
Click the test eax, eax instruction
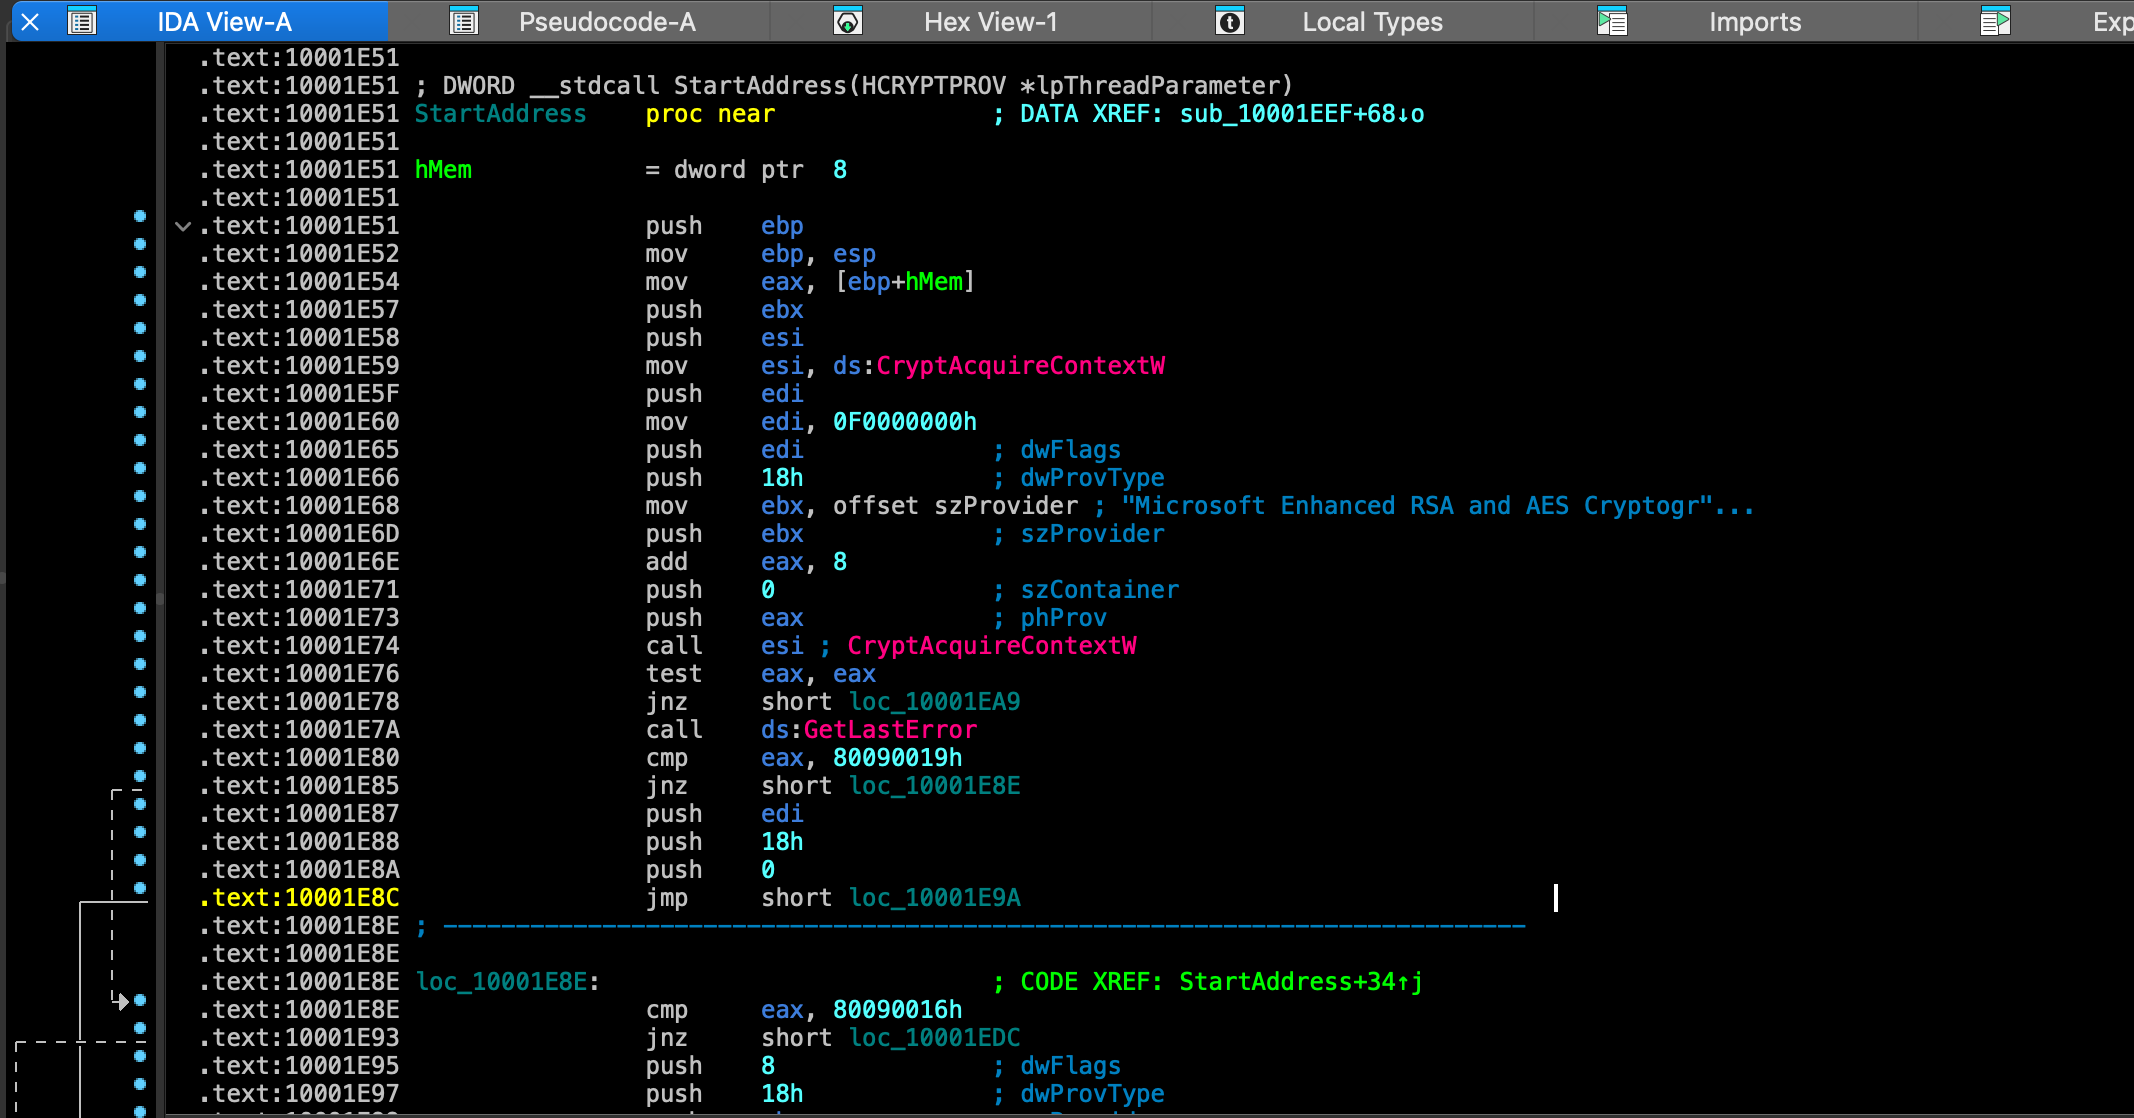[x=760, y=674]
